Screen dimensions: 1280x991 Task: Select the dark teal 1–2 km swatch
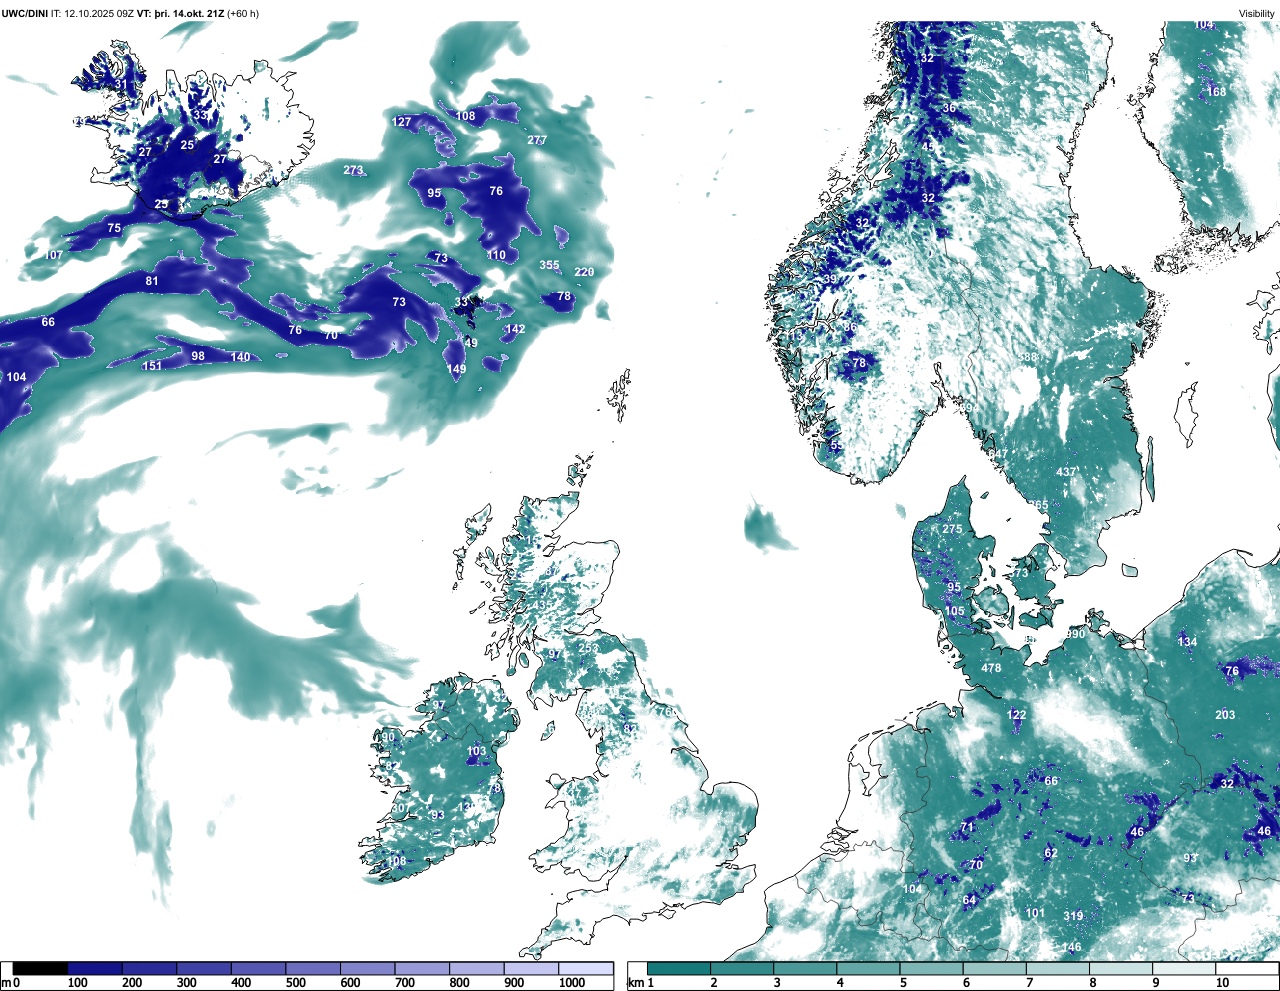(679, 968)
